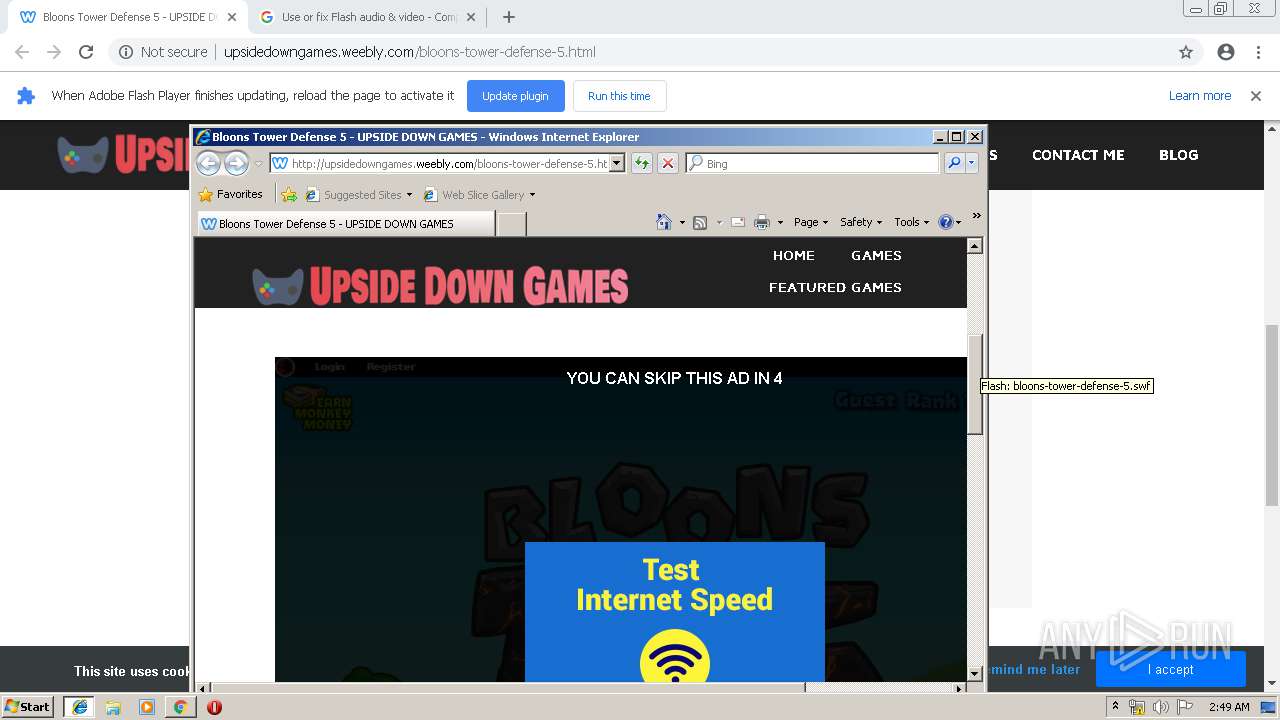The width and height of the screenshot is (1280, 720).
Task: Open BLOG menu on site
Action: (1178, 155)
